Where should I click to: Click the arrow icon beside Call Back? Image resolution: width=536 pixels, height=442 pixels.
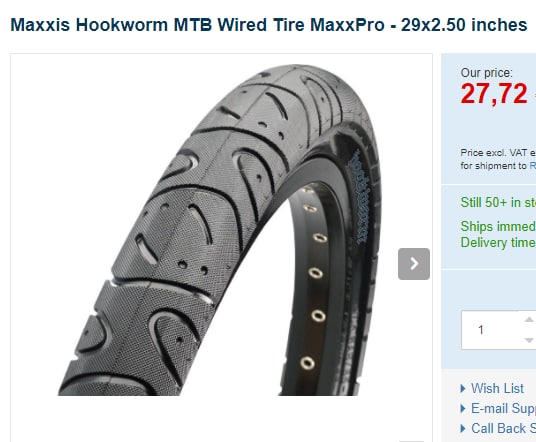point(463,428)
